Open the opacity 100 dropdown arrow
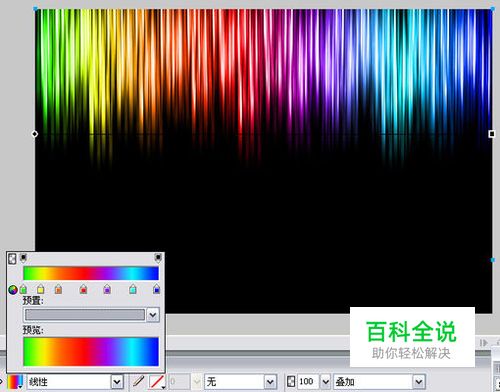The height and width of the screenshot is (392, 500). (325, 382)
